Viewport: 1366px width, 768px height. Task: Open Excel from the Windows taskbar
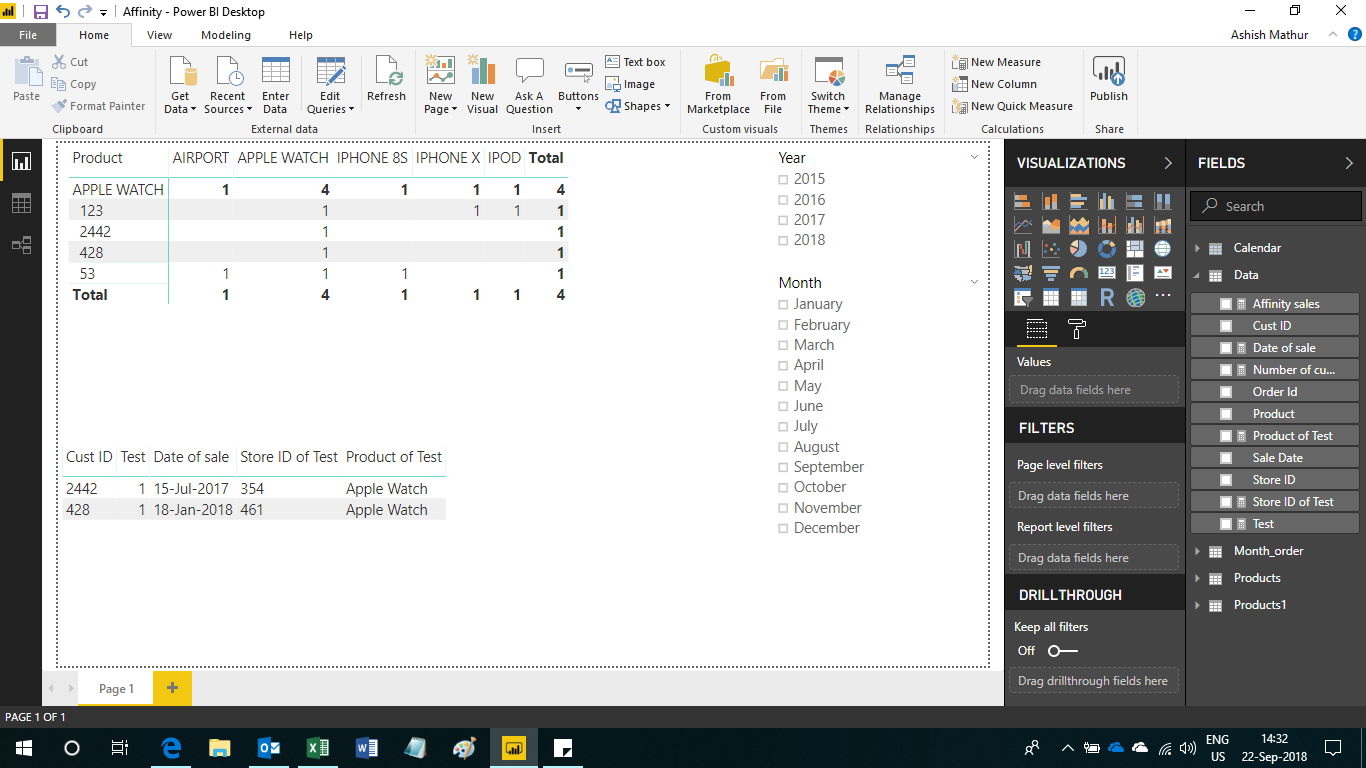tap(318, 747)
